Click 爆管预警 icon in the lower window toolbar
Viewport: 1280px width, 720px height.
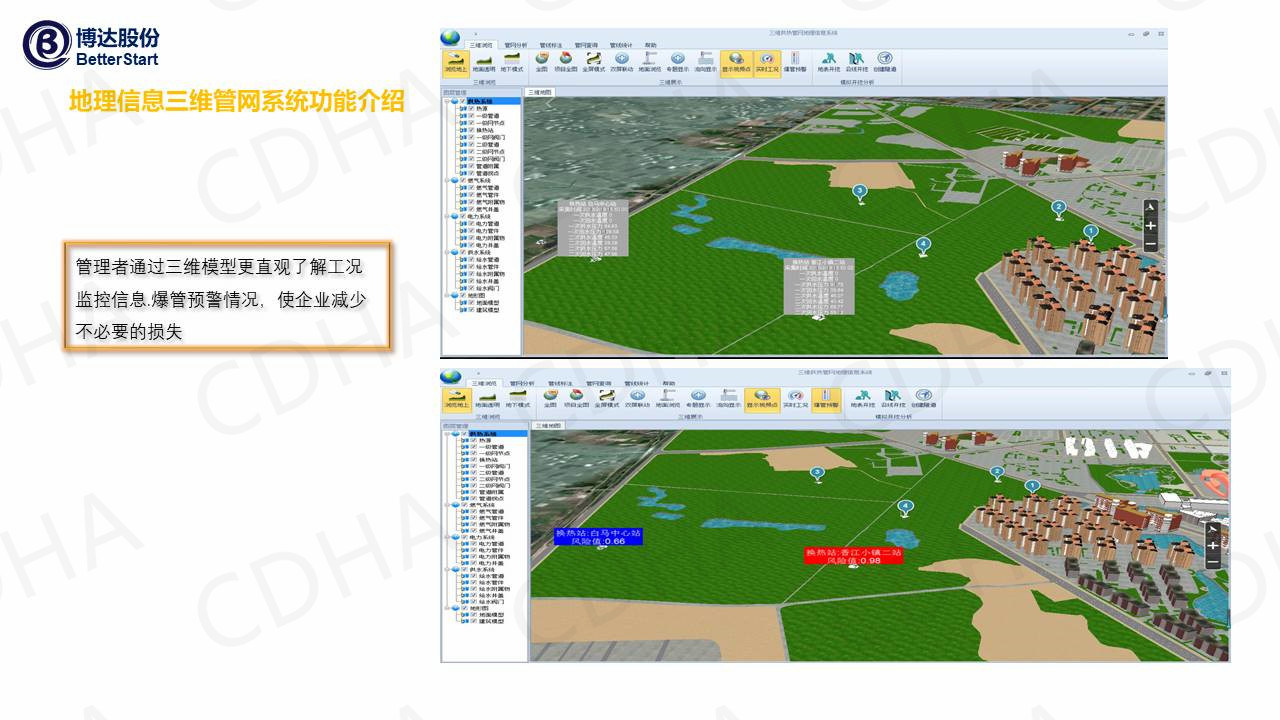(826, 399)
